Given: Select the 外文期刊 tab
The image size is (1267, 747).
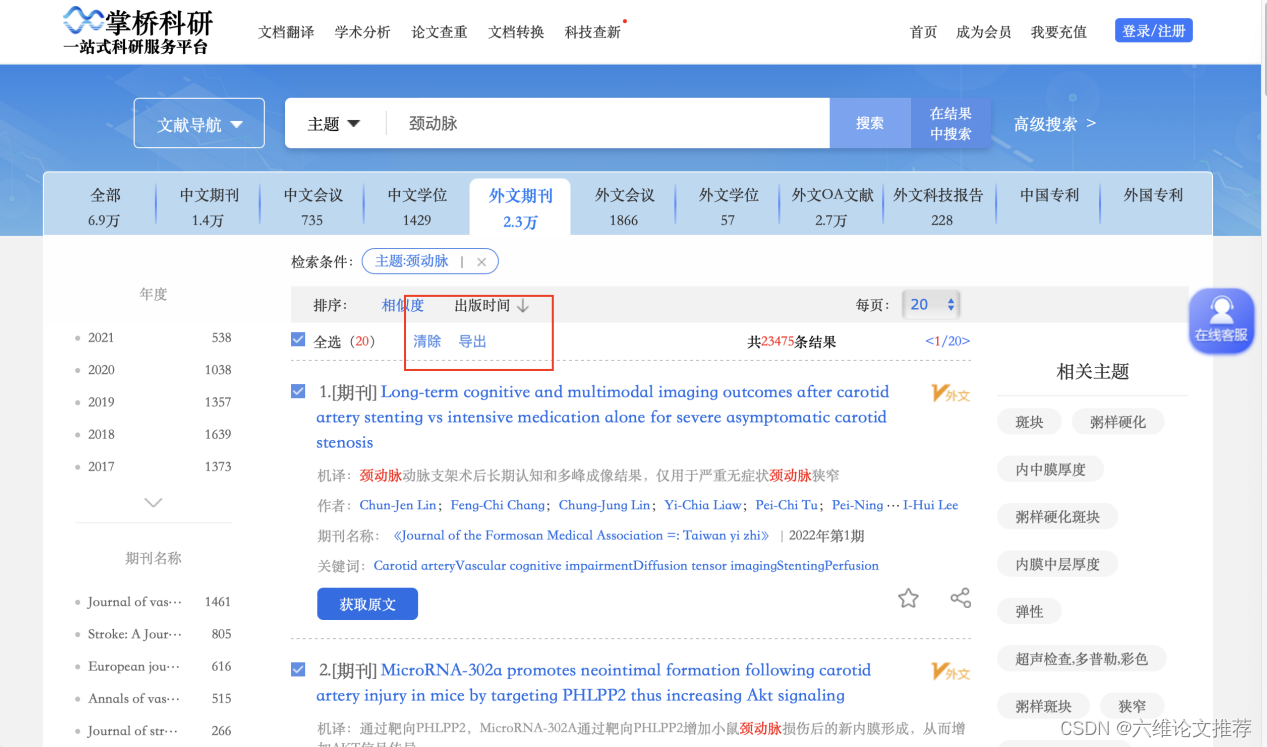Looking at the screenshot, I should 520,208.
